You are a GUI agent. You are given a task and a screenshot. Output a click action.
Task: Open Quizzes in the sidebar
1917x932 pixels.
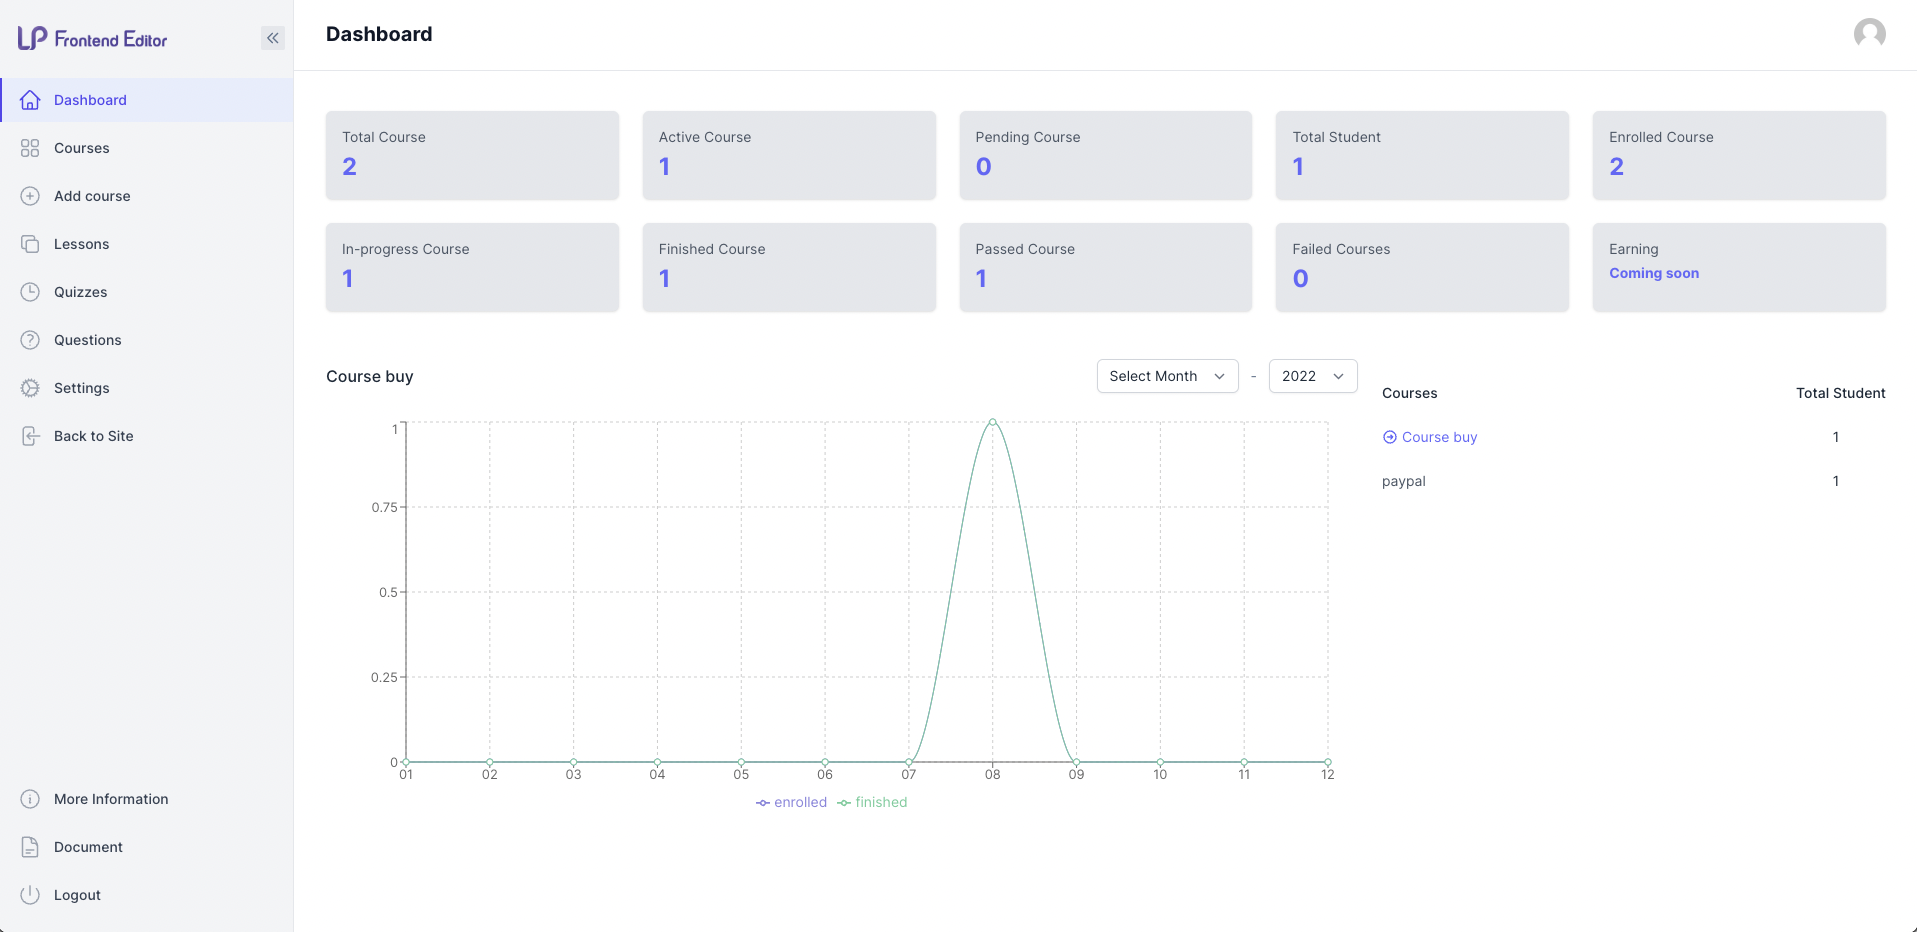tap(146, 292)
